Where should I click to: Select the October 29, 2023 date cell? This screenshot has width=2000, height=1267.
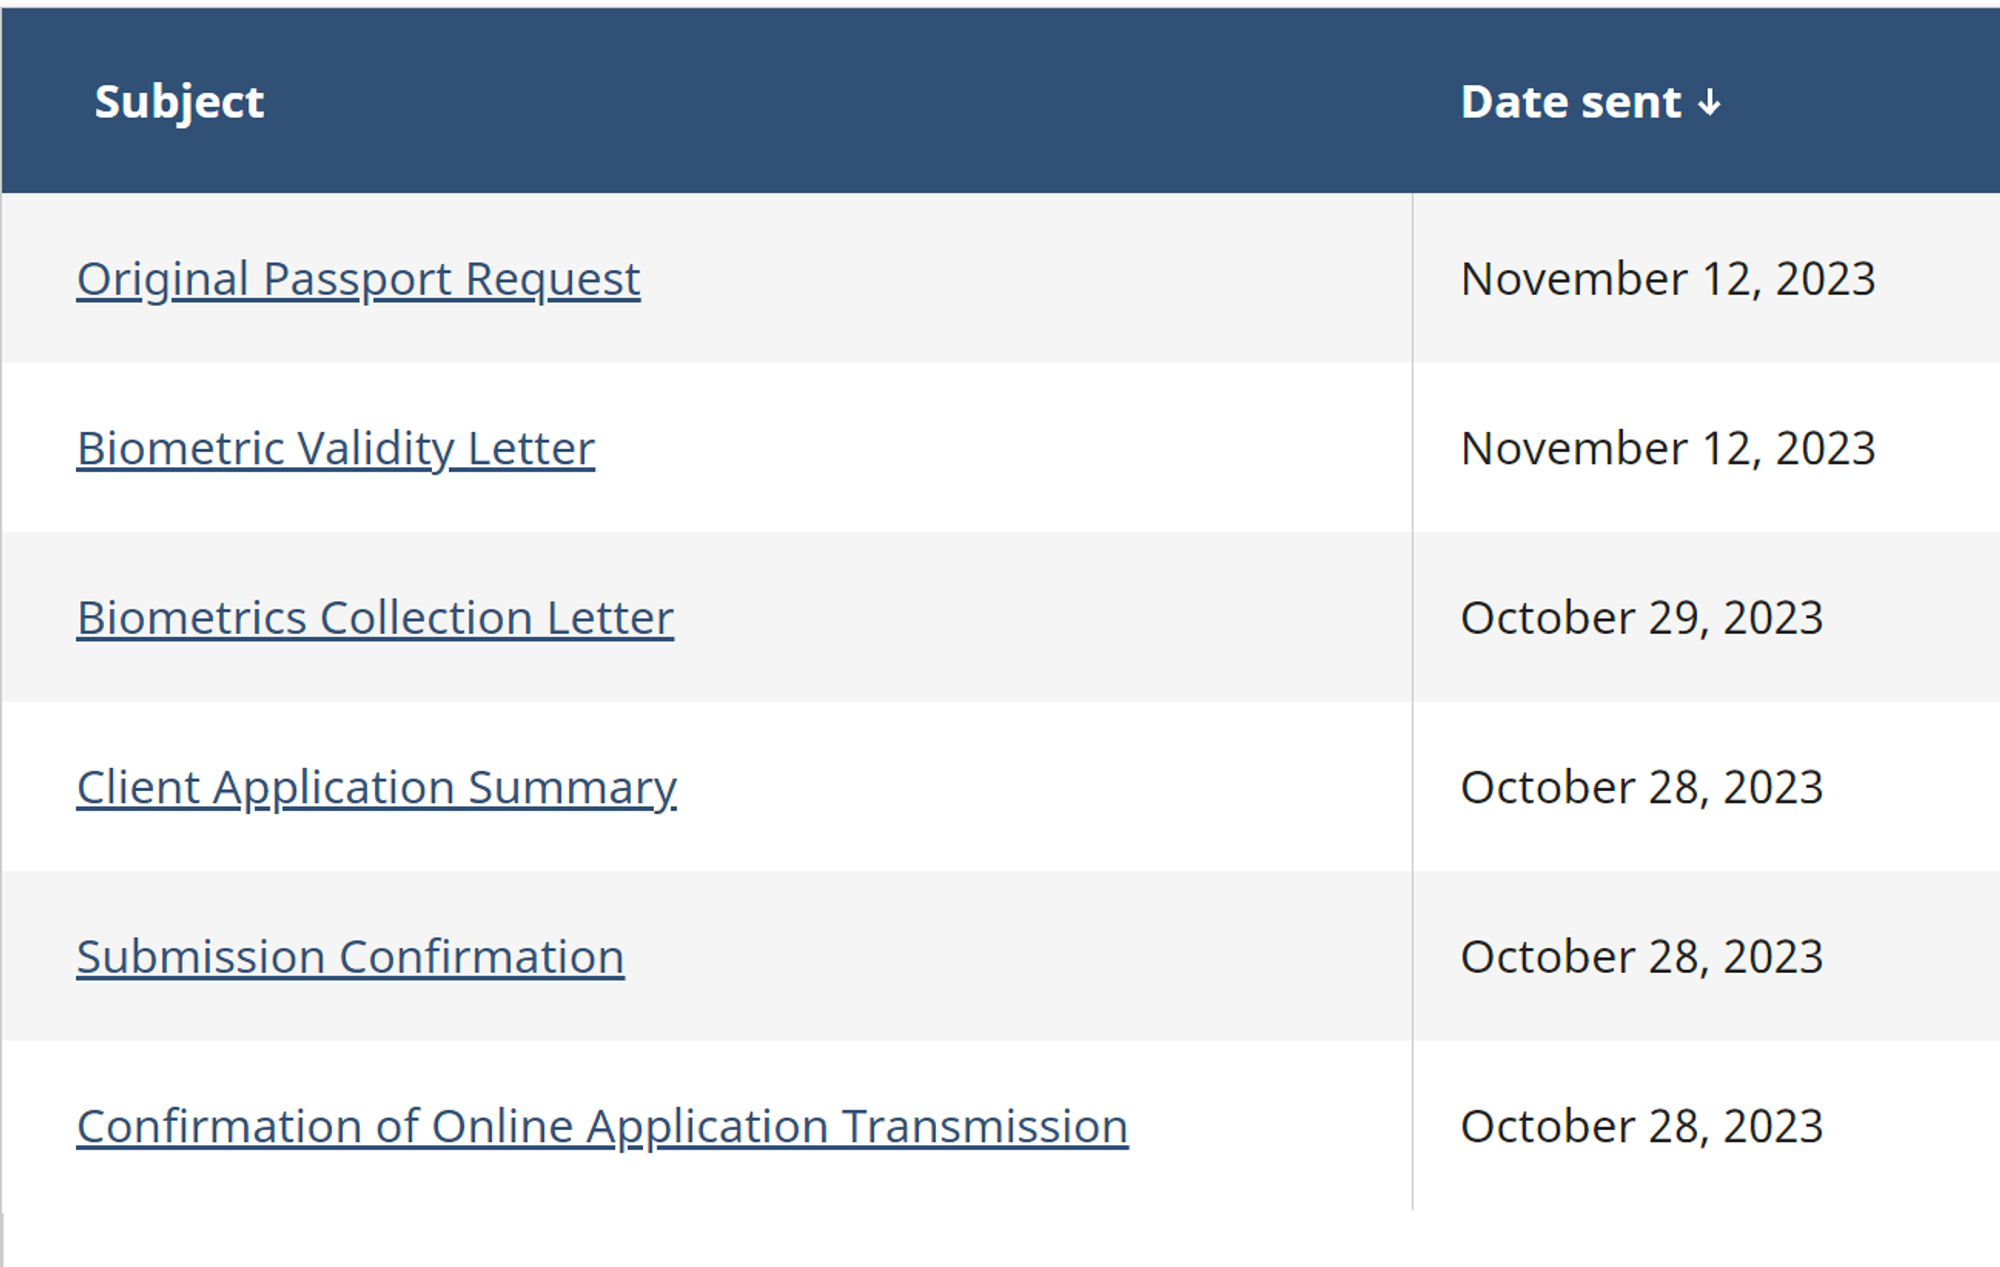coord(1641,618)
